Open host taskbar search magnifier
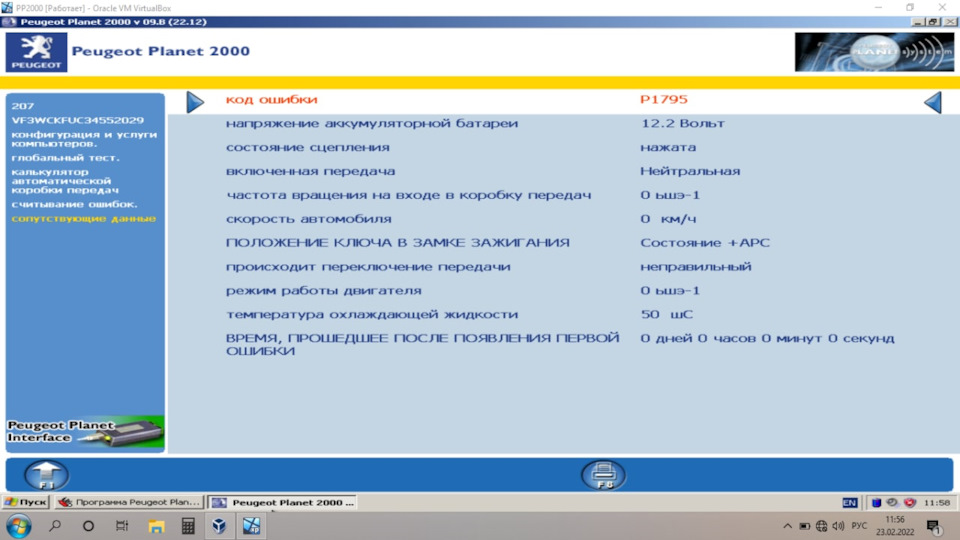960x540 pixels. pyautogui.click(x=55, y=526)
